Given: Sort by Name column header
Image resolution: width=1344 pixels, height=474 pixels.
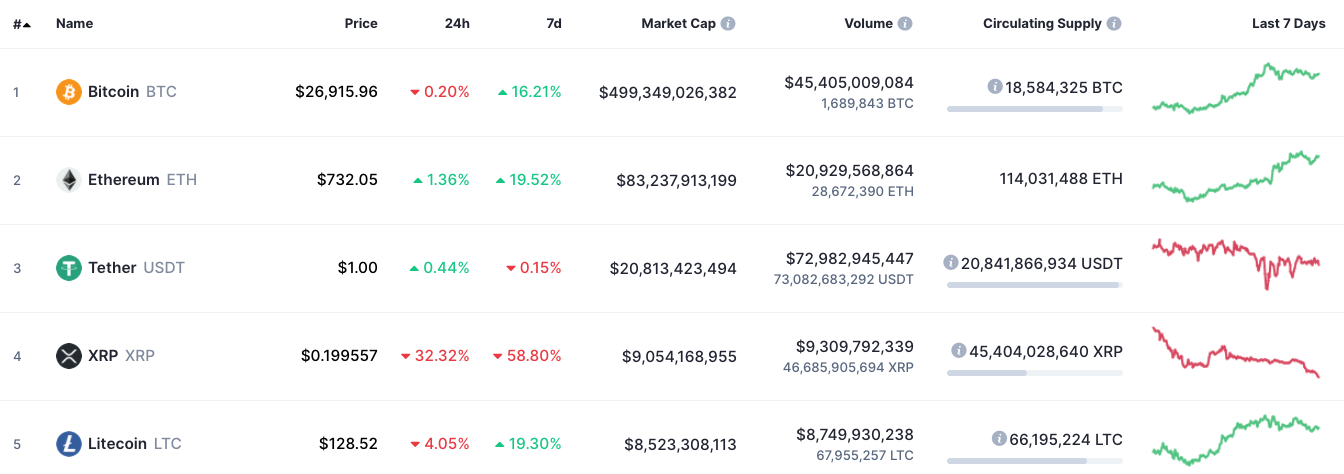Looking at the screenshot, I should pyautogui.click(x=74, y=23).
